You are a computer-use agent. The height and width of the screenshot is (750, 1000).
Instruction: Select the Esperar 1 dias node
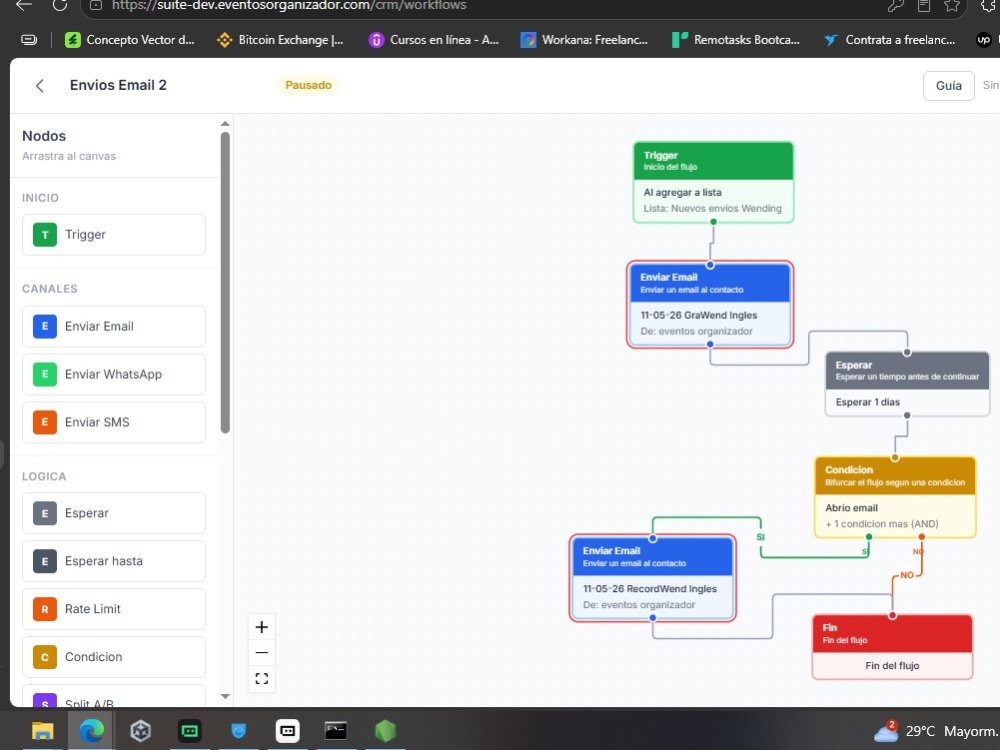[x=908, y=384]
